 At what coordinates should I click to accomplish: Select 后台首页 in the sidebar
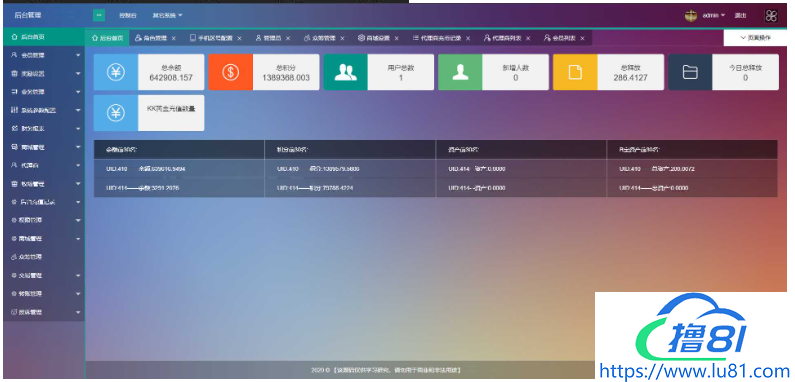[x=44, y=37]
